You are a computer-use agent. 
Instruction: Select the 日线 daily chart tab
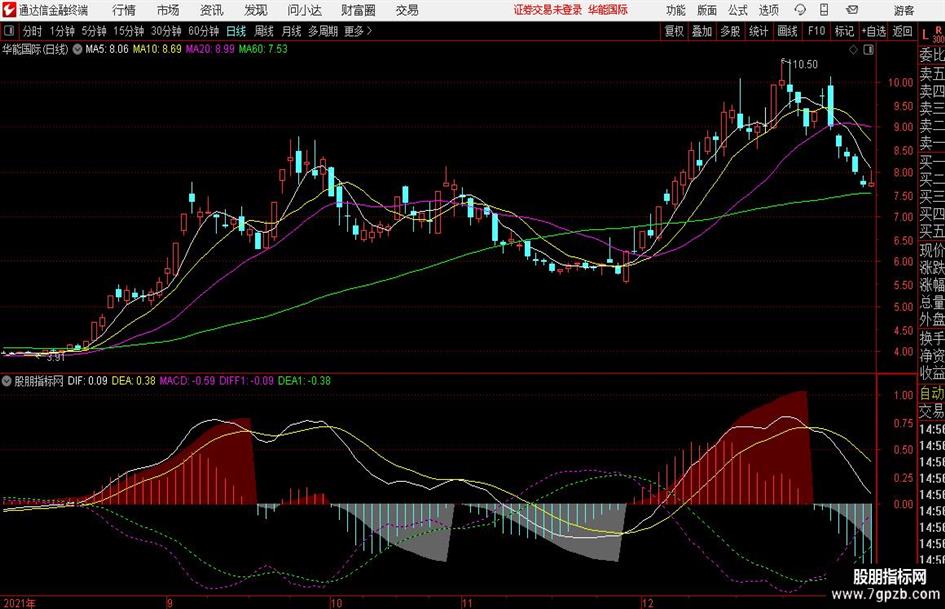pyautogui.click(x=236, y=31)
